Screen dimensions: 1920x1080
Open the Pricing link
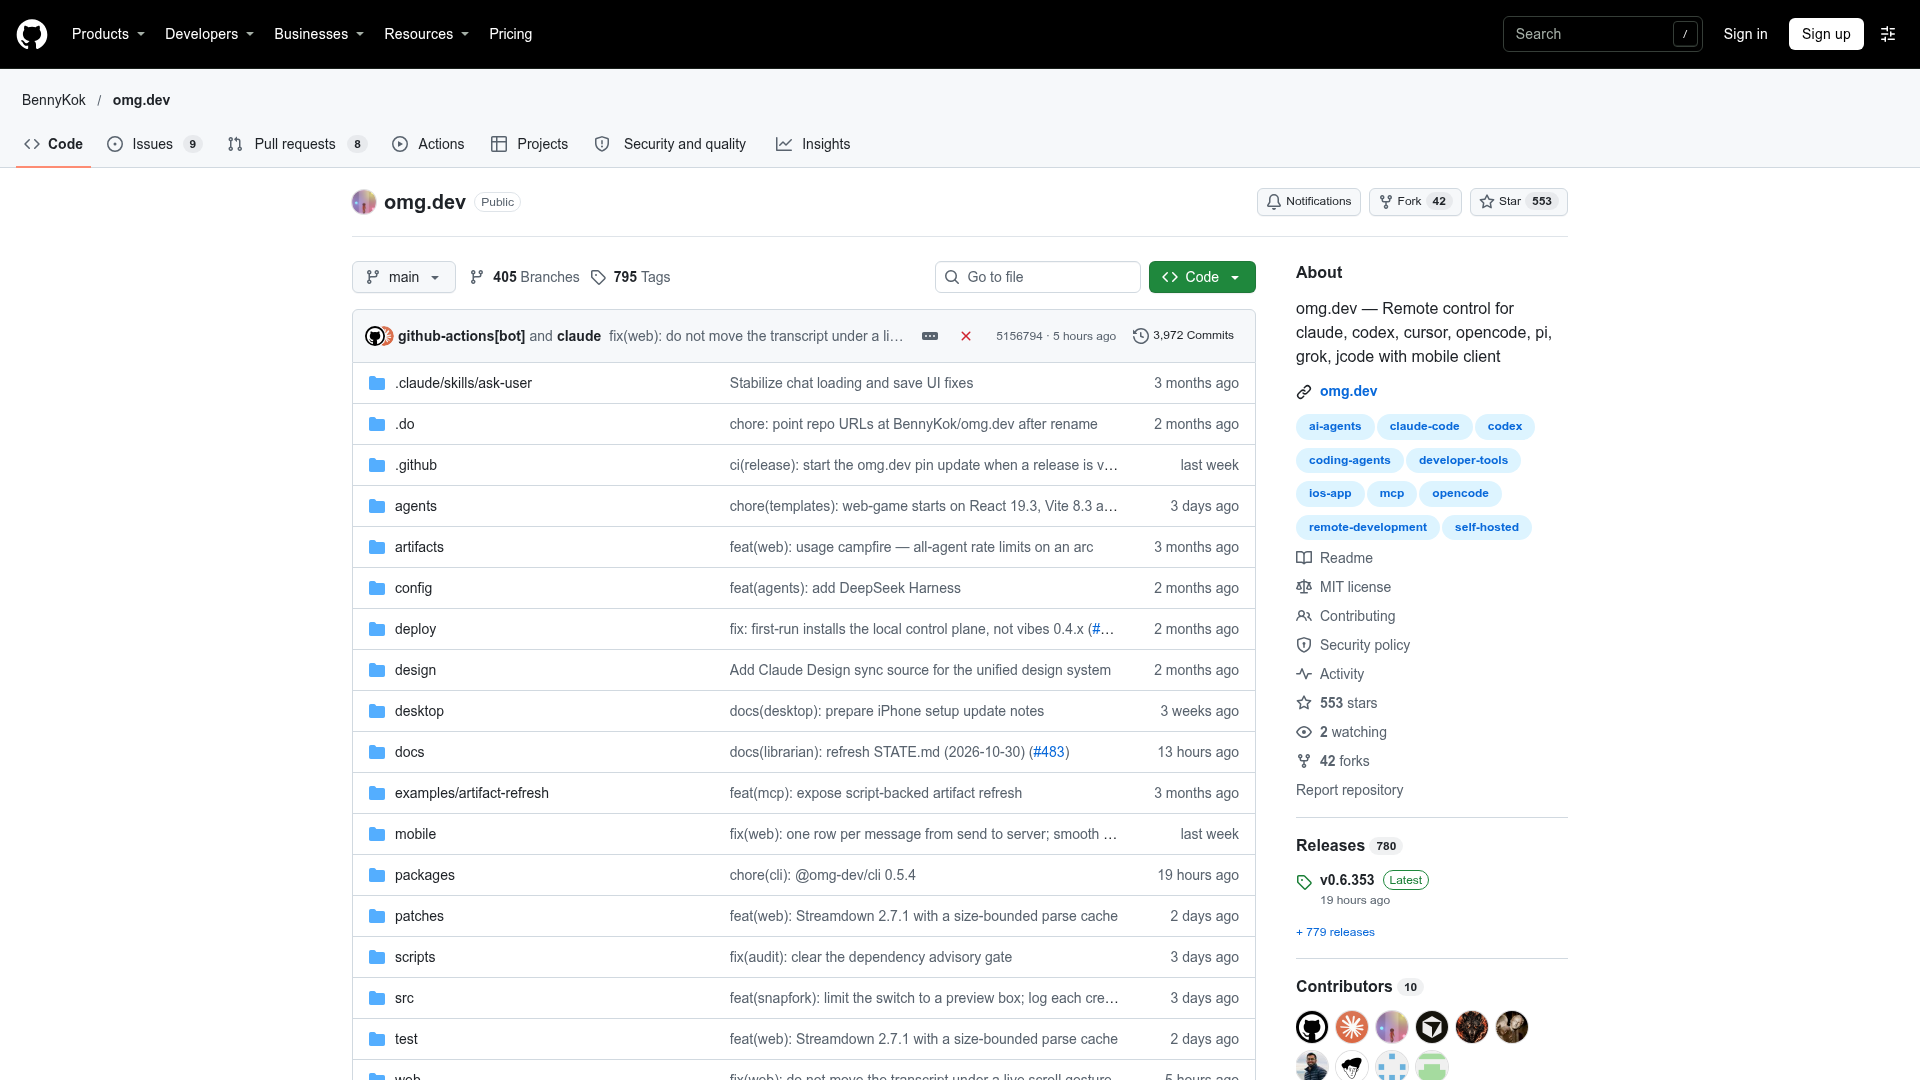pyautogui.click(x=510, y=34)
